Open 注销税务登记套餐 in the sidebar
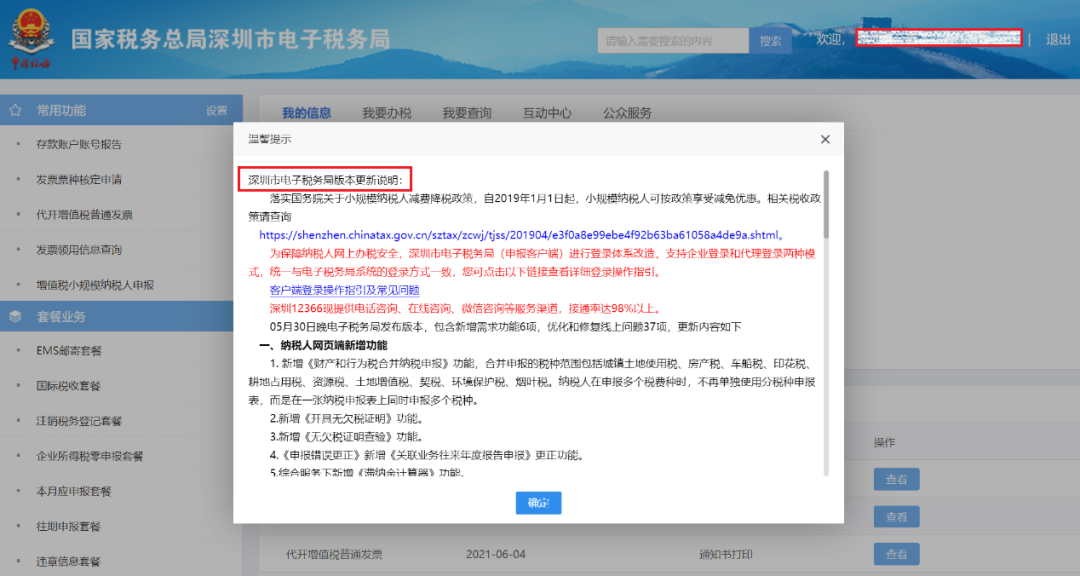 click(x=79, y=421)
